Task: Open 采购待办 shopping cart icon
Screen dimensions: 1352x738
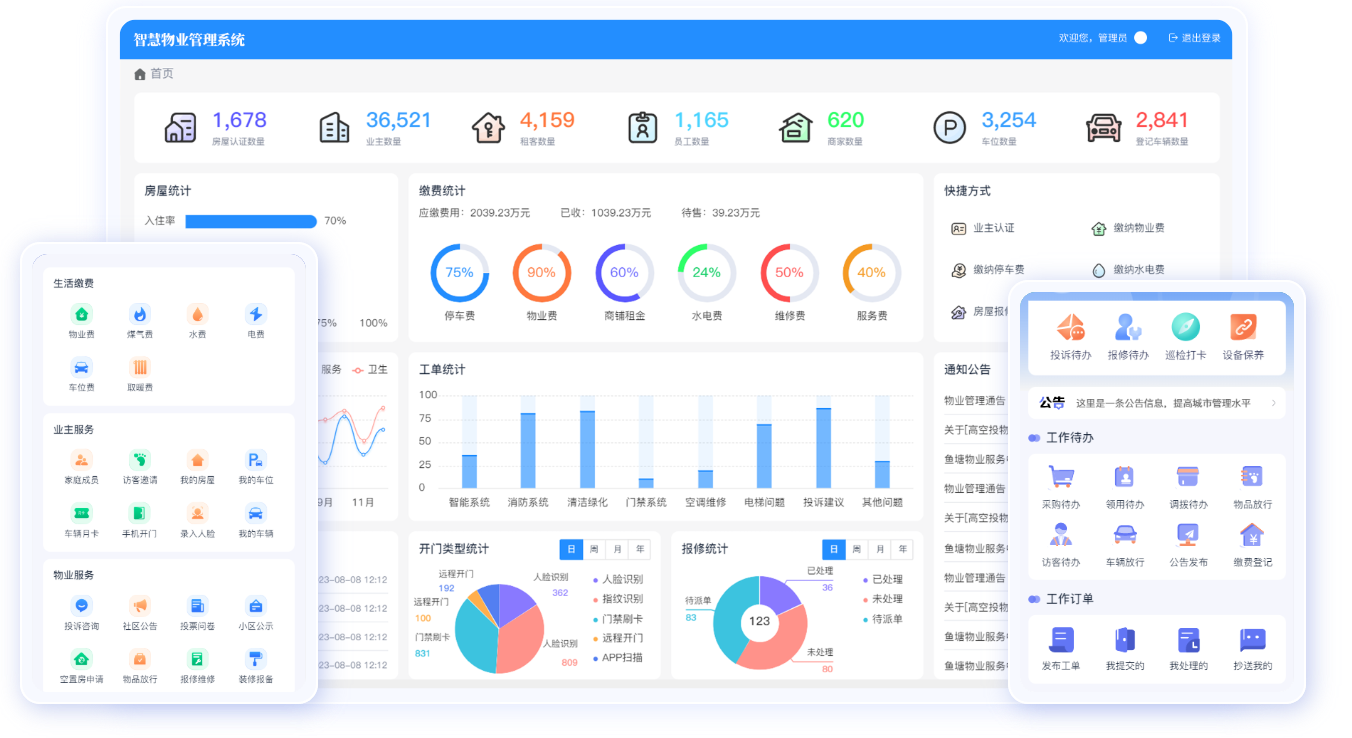Action: tap(1060, 477)
